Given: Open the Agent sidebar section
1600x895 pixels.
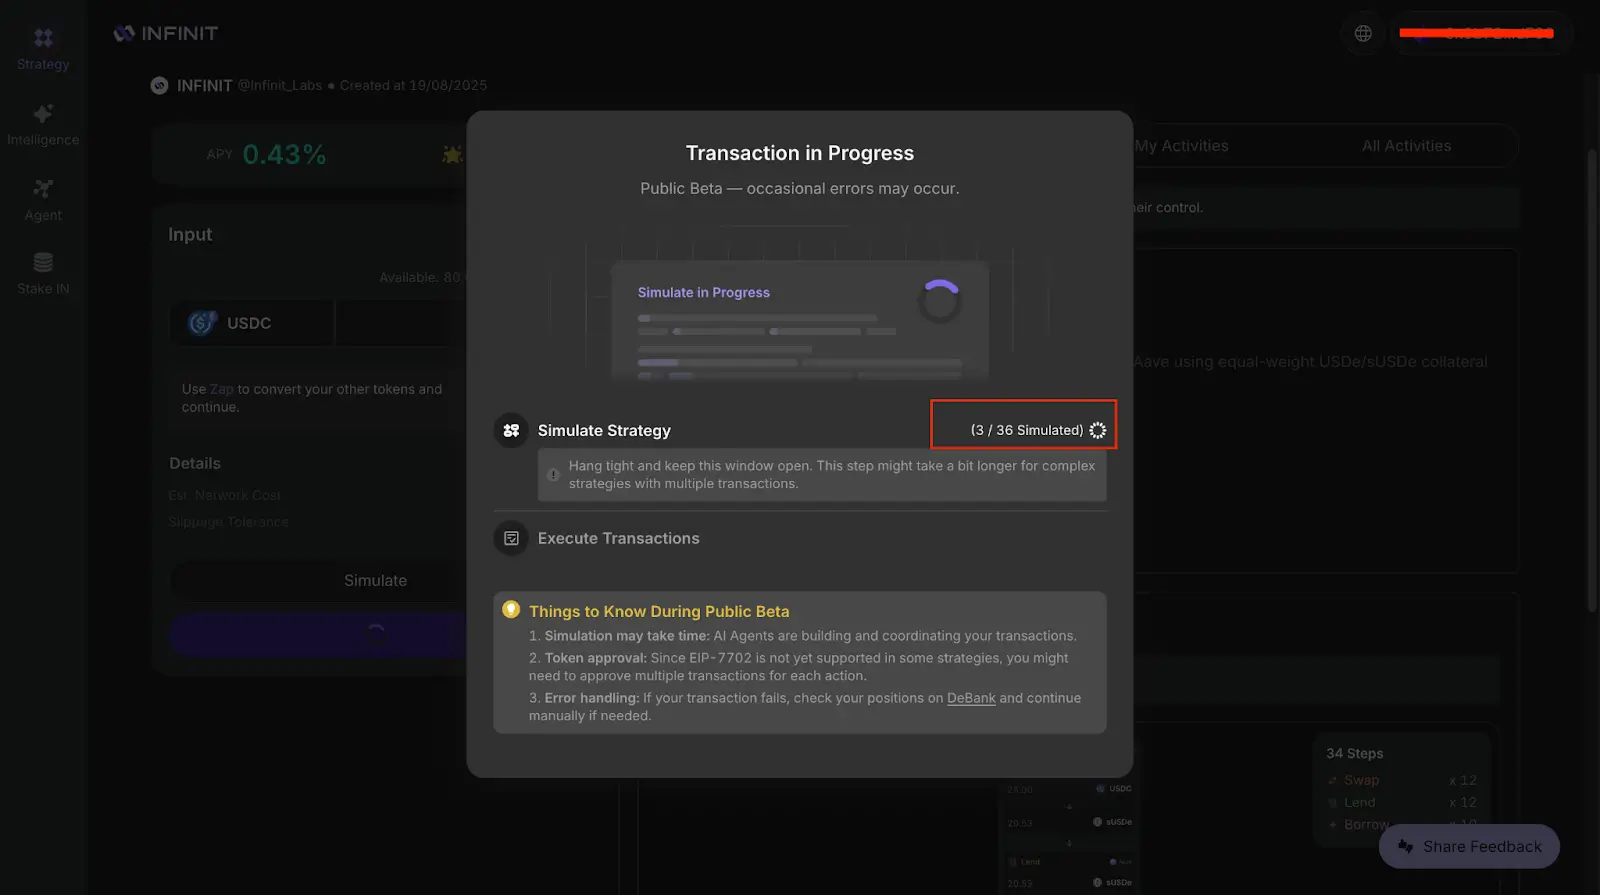Looking at the screenshot, I should click(x=43, y=200).
